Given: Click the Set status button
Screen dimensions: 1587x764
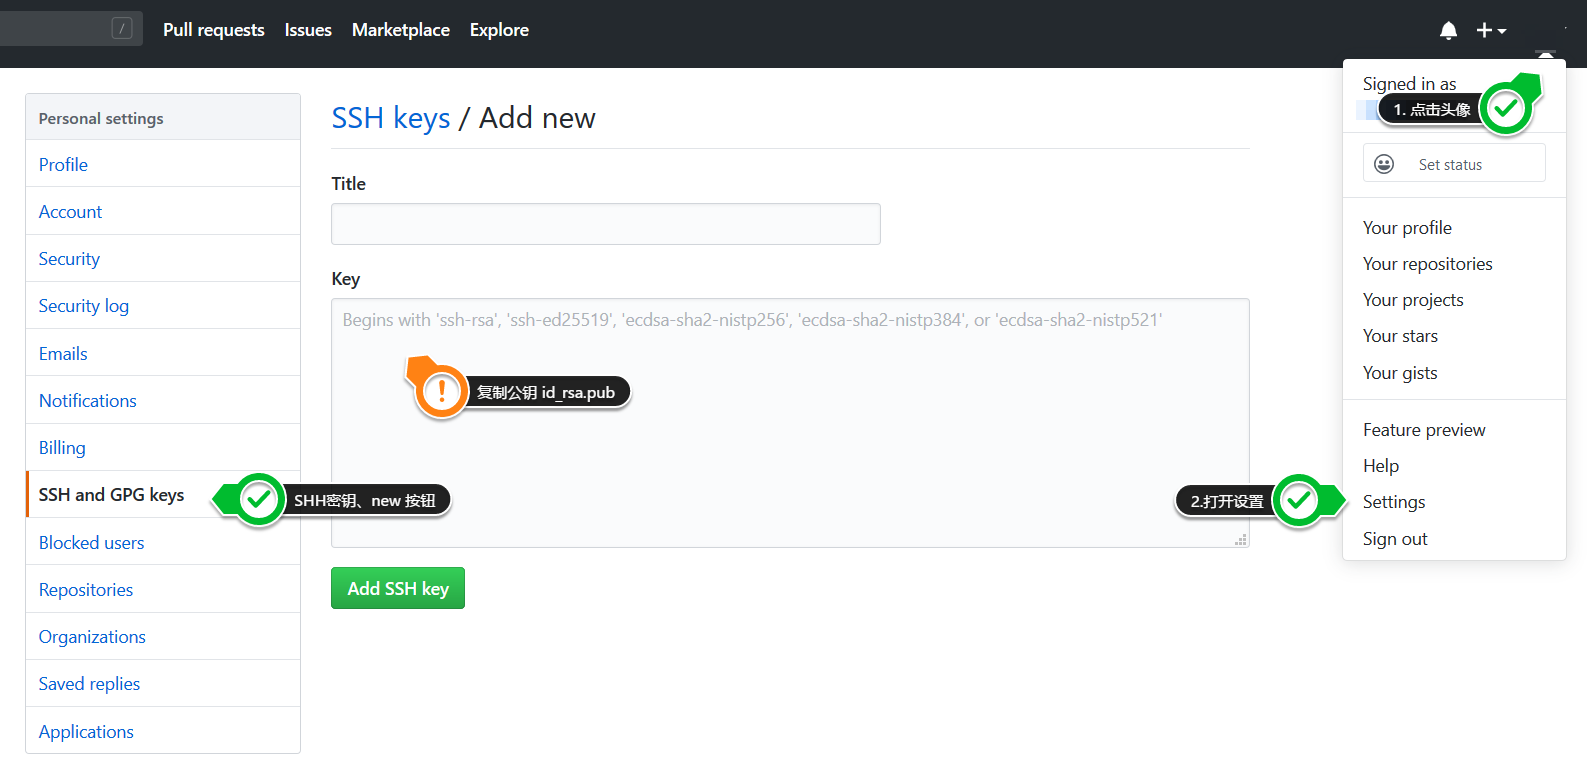Looking at the screenshot, I should tap(1454, 163).
